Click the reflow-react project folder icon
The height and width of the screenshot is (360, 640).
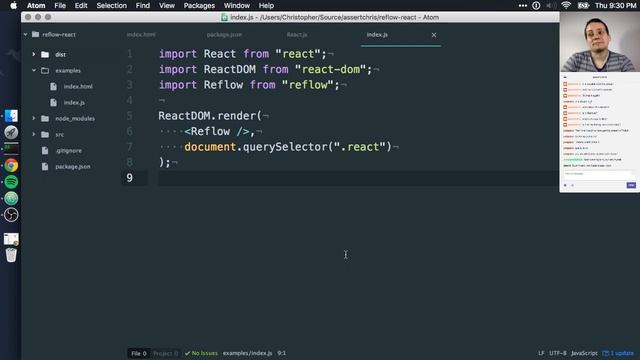click(36, 34)
